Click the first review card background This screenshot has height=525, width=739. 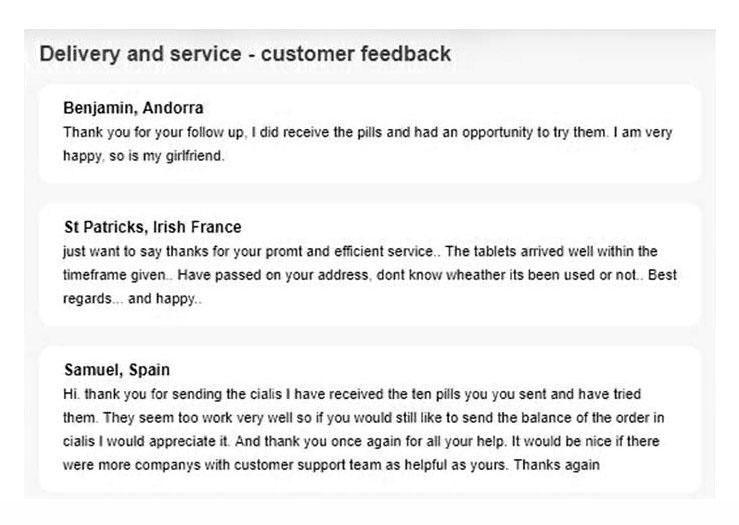[x=370, y=134]
